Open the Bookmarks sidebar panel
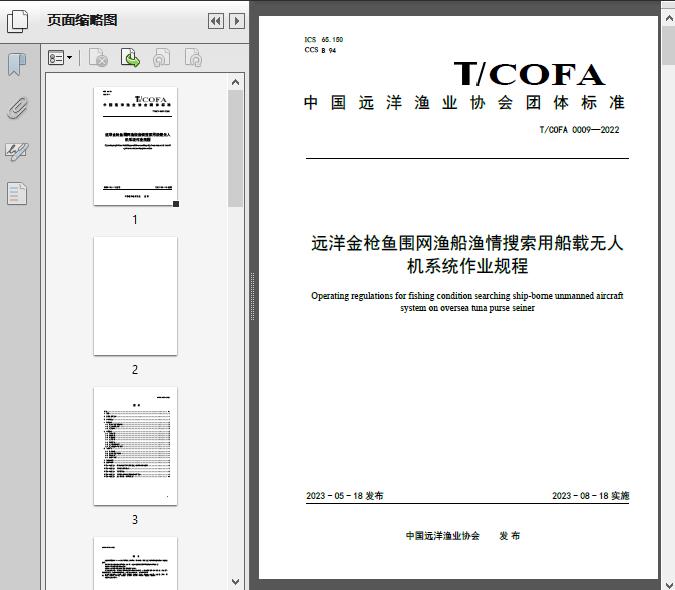Image resolution: width=675 pixels, height=590 pixels. 17,65
